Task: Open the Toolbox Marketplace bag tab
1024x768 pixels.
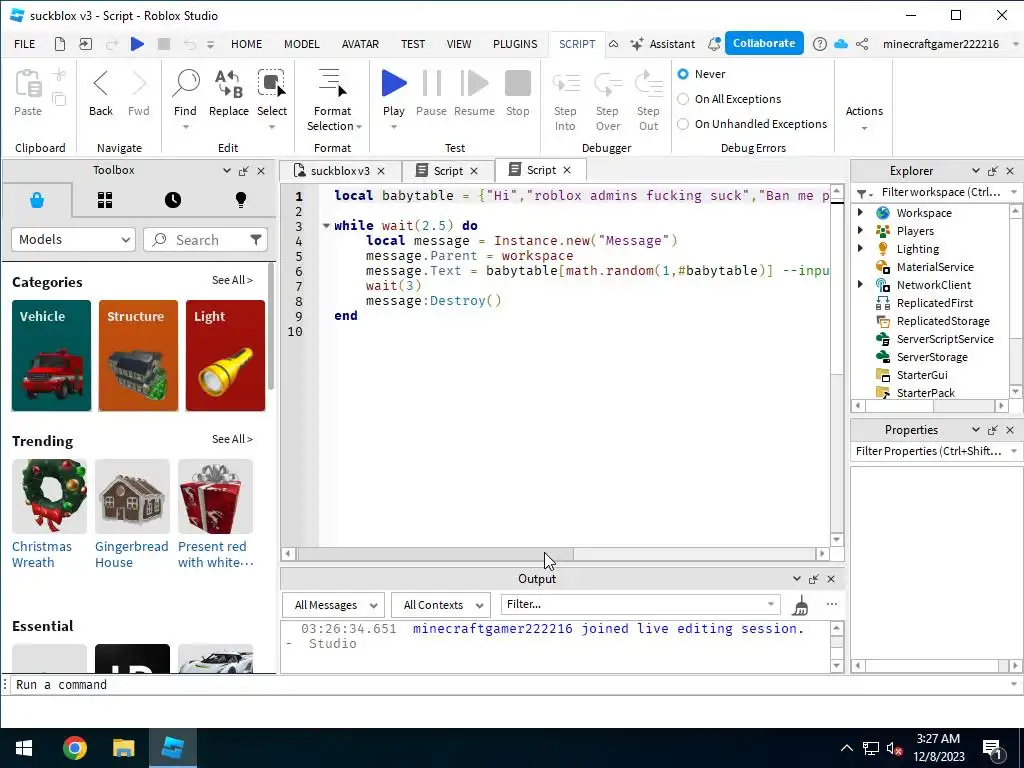Action: [37, 200]
